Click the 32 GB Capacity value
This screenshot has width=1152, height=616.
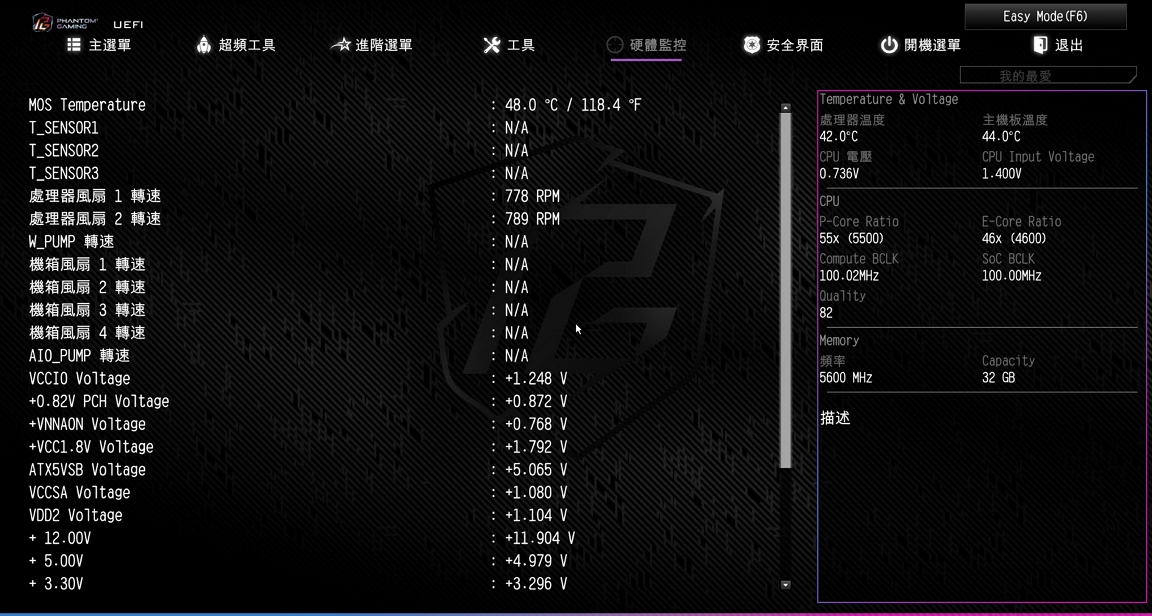click(x=998, y=378)
